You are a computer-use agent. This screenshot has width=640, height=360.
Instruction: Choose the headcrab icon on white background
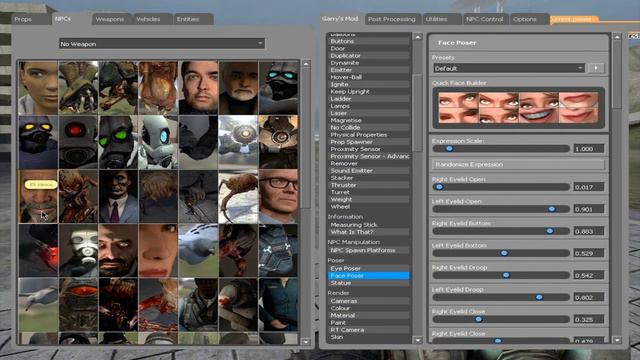point(238,196)
